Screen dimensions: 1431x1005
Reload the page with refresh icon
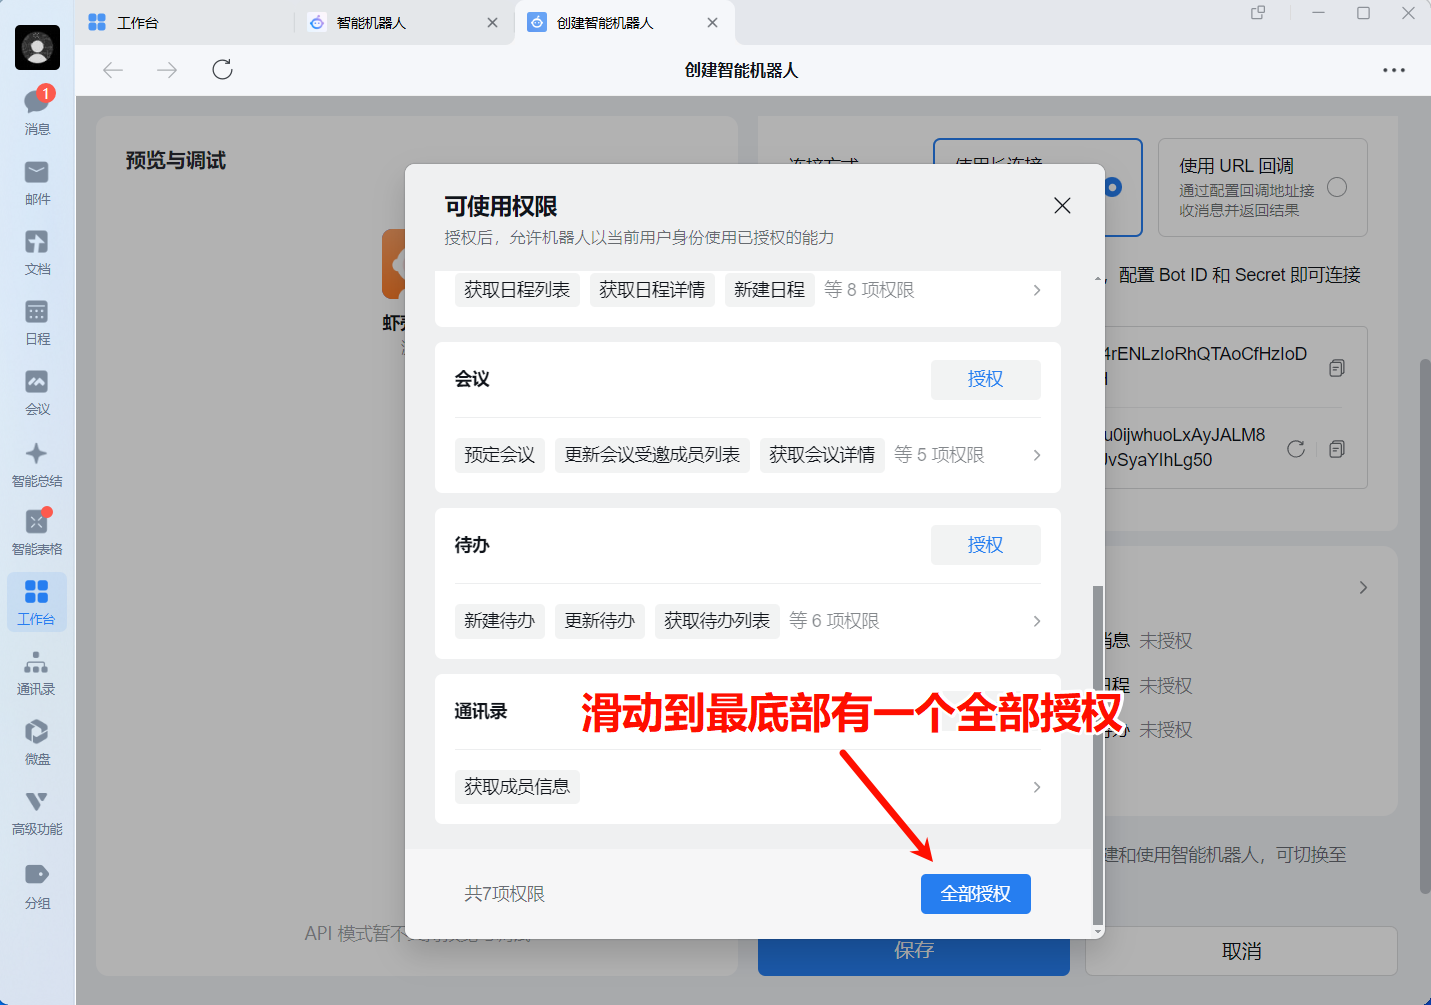click(x=222, y=70)
